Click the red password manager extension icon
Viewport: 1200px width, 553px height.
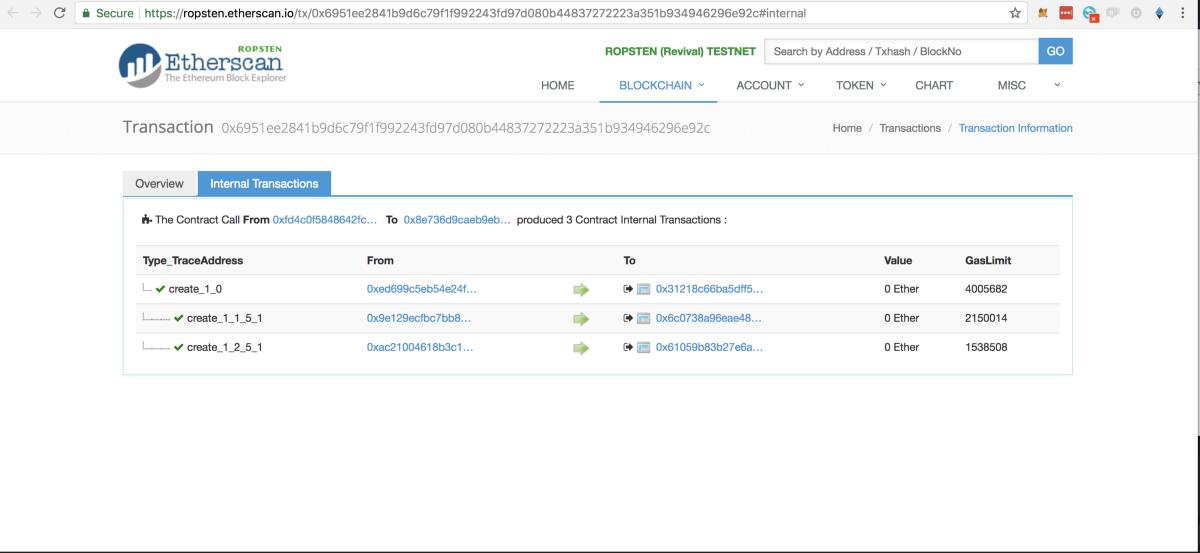pos(1066,14)
